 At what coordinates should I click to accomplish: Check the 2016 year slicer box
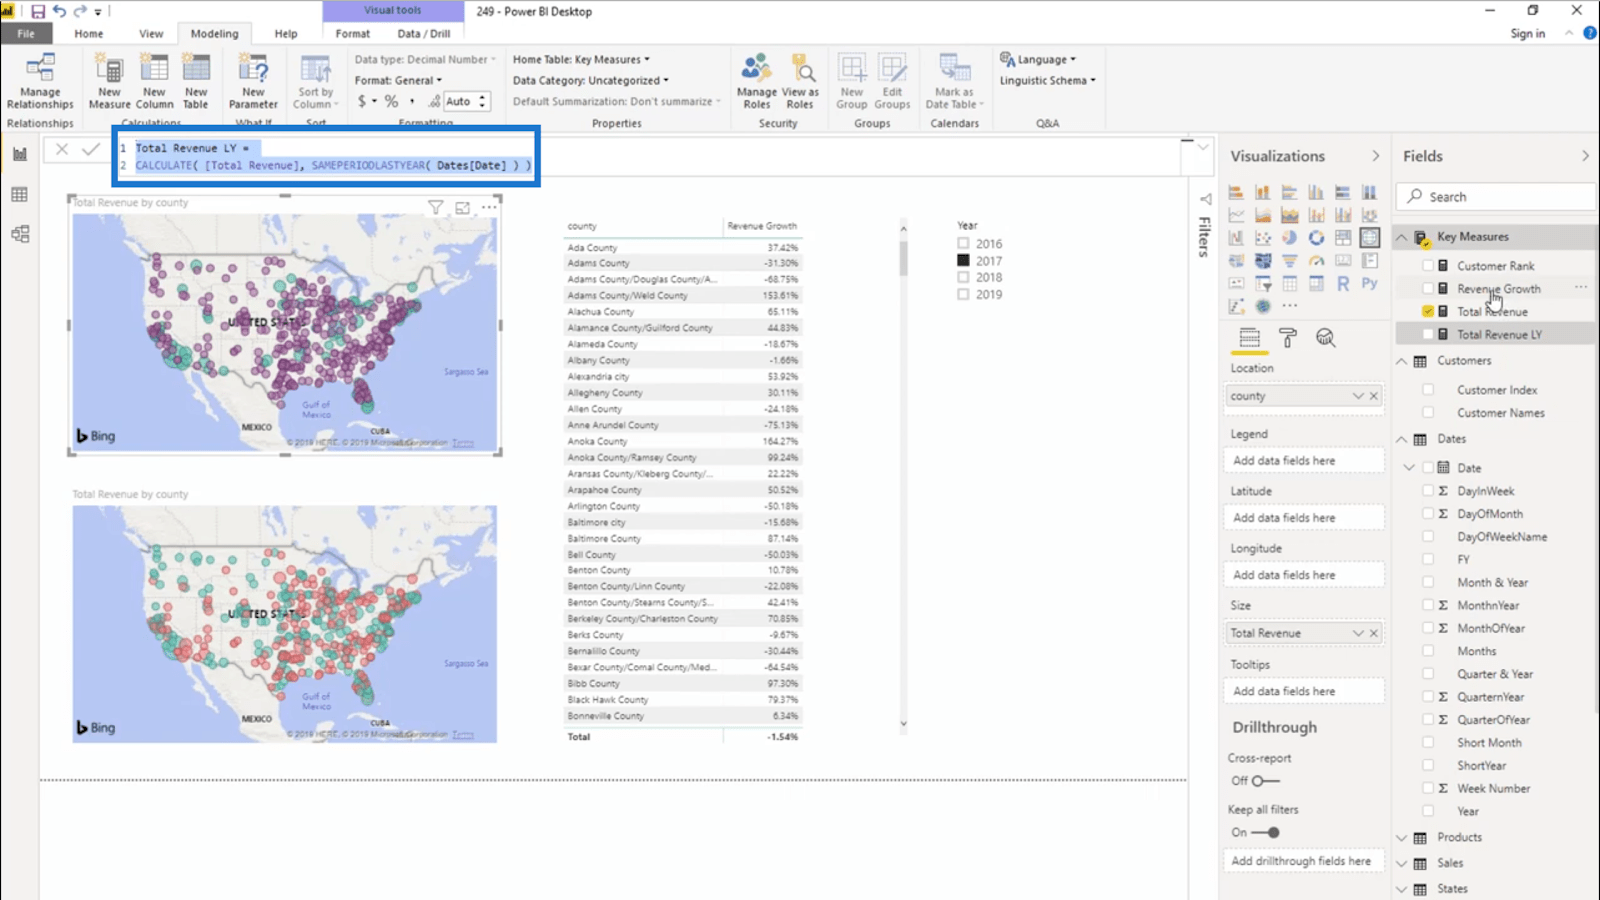click(x=963, y=243)
